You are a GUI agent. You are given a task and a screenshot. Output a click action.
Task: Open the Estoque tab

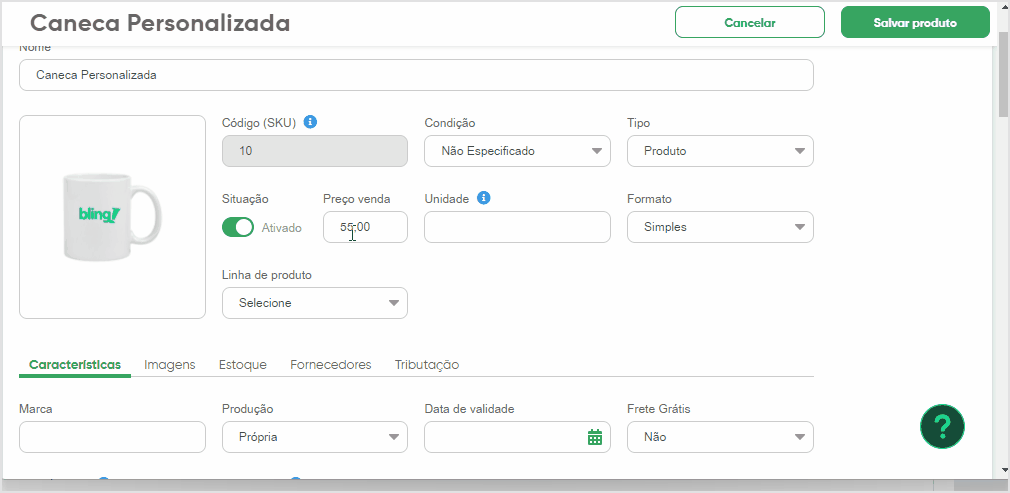pyautogui.click(x=243, y=365)
